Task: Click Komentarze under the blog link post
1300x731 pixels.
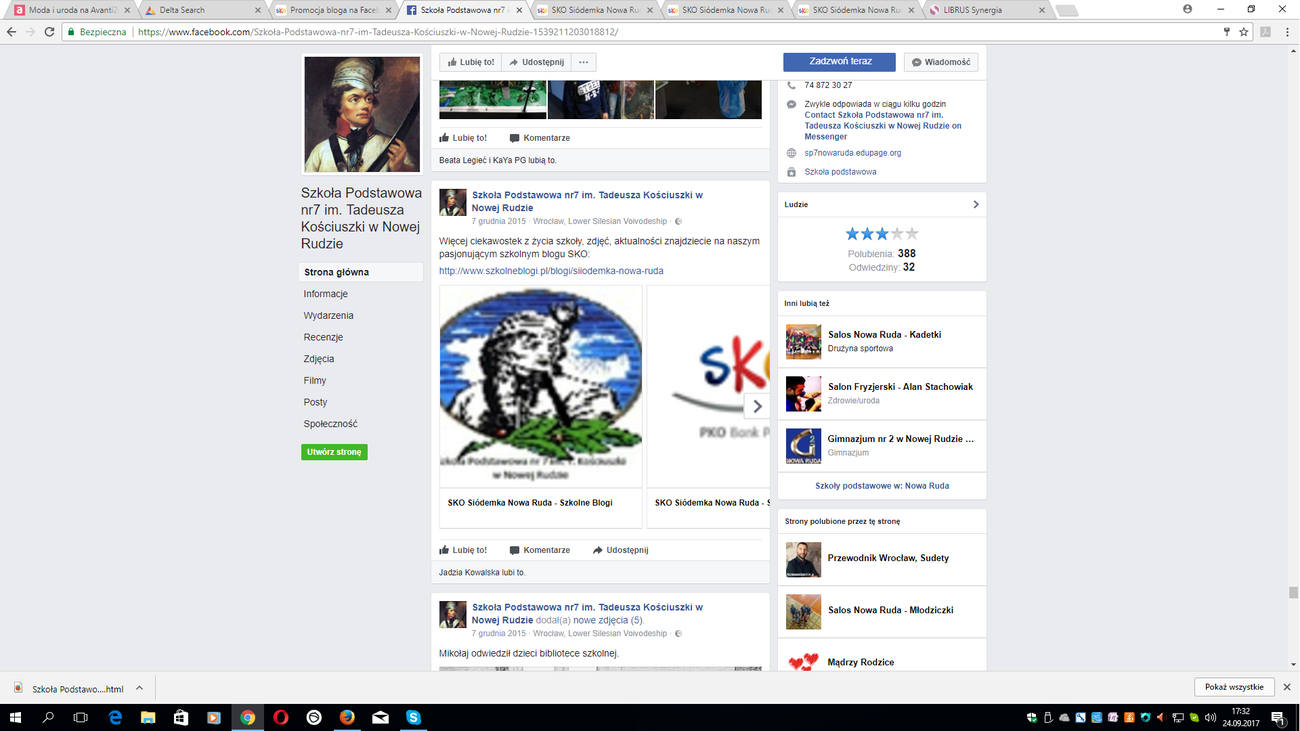Action: coord(540,550)
